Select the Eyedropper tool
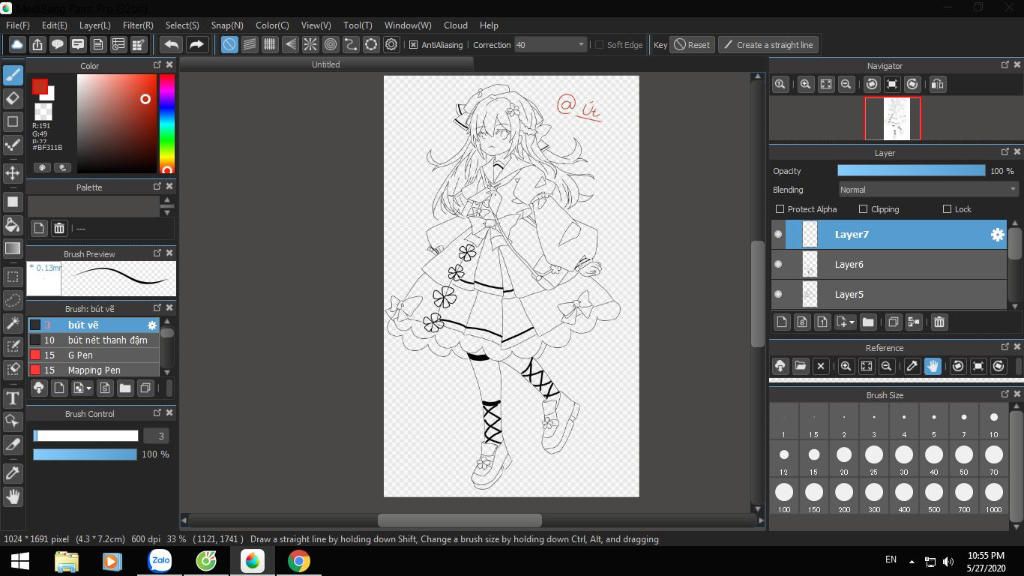This screenshot has width=1024, height=576. click(12, 473)
